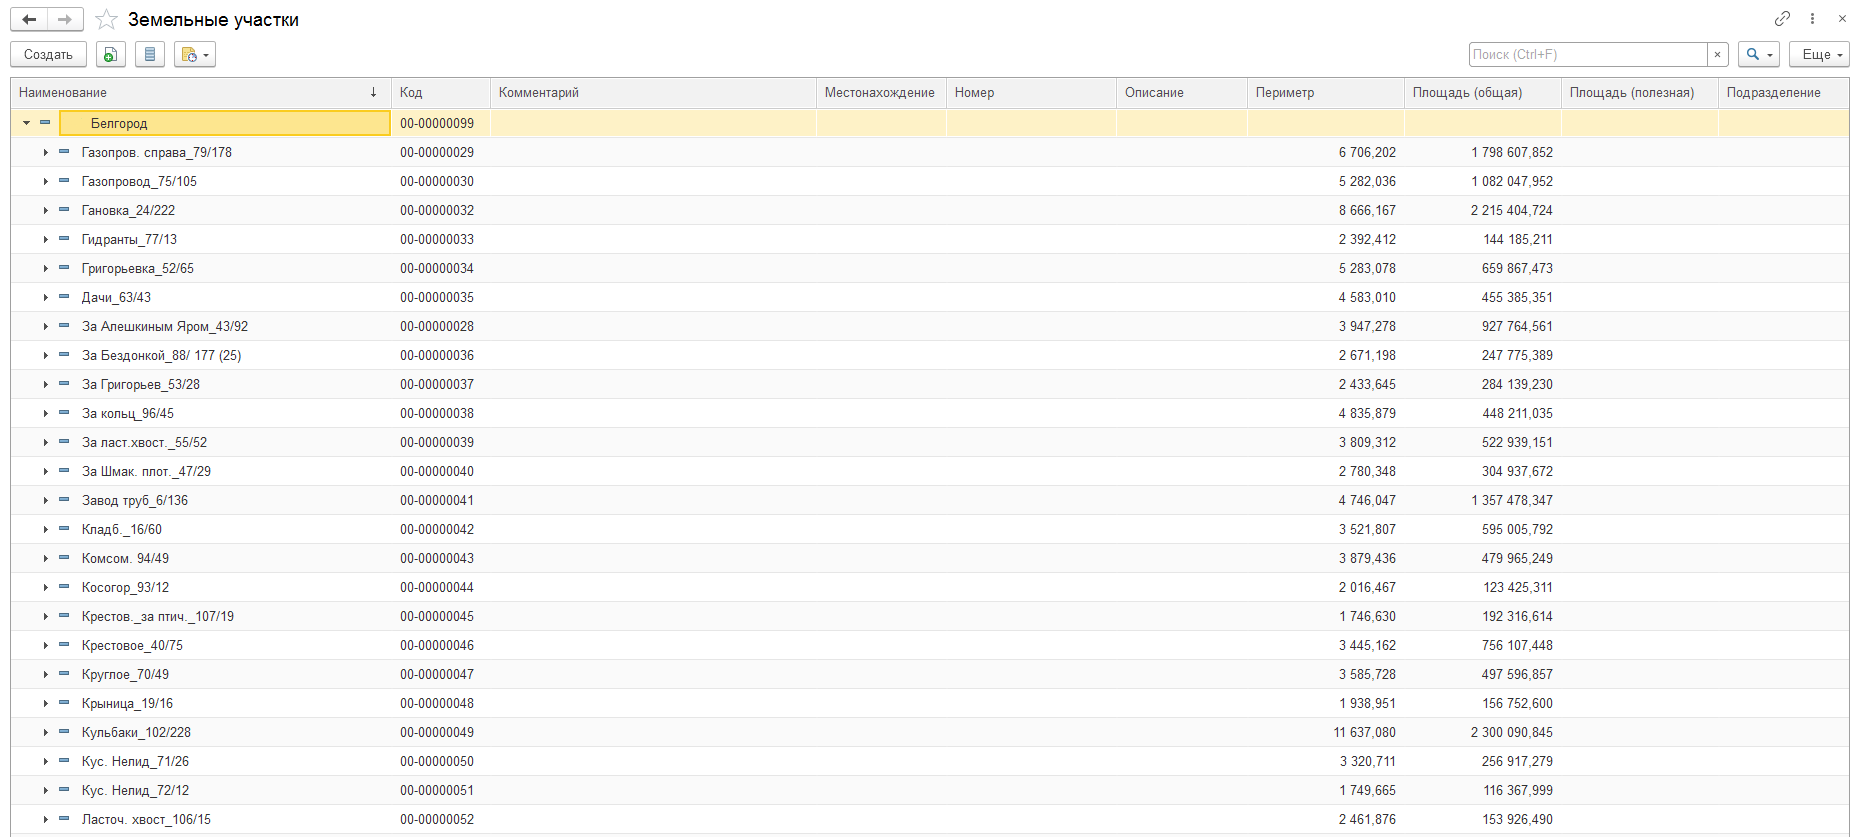Open the Еще menu
The height and width of the screenshot is (837, 1868).
[x=1819, y=55]
